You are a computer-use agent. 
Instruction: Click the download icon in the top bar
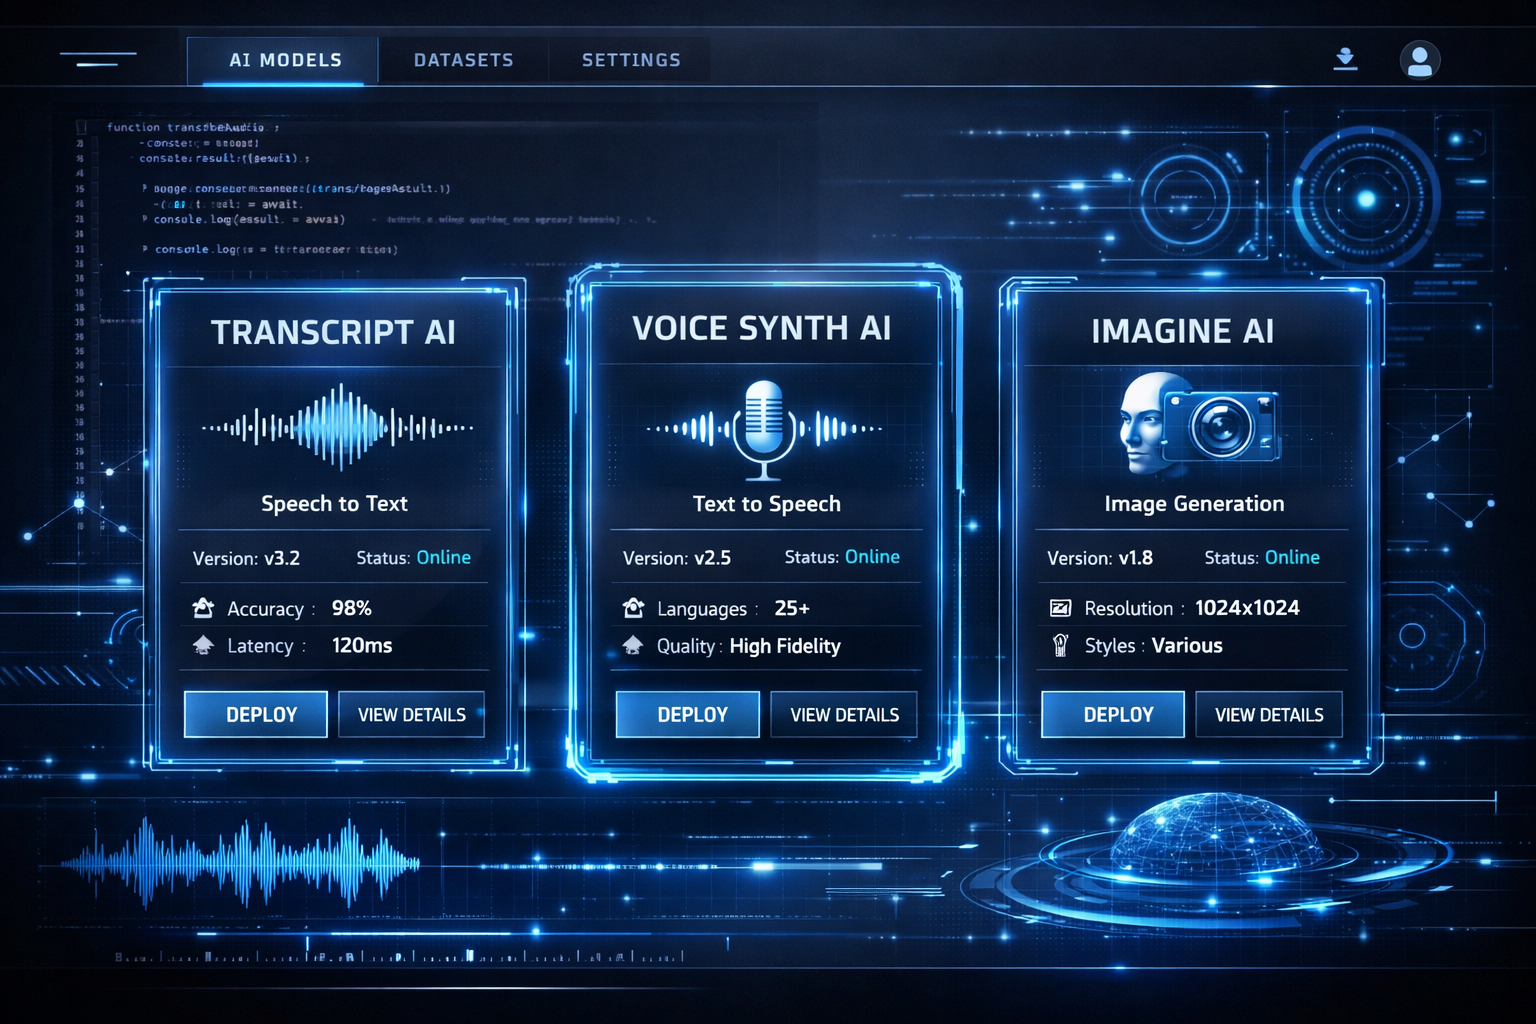[1345, 59]
